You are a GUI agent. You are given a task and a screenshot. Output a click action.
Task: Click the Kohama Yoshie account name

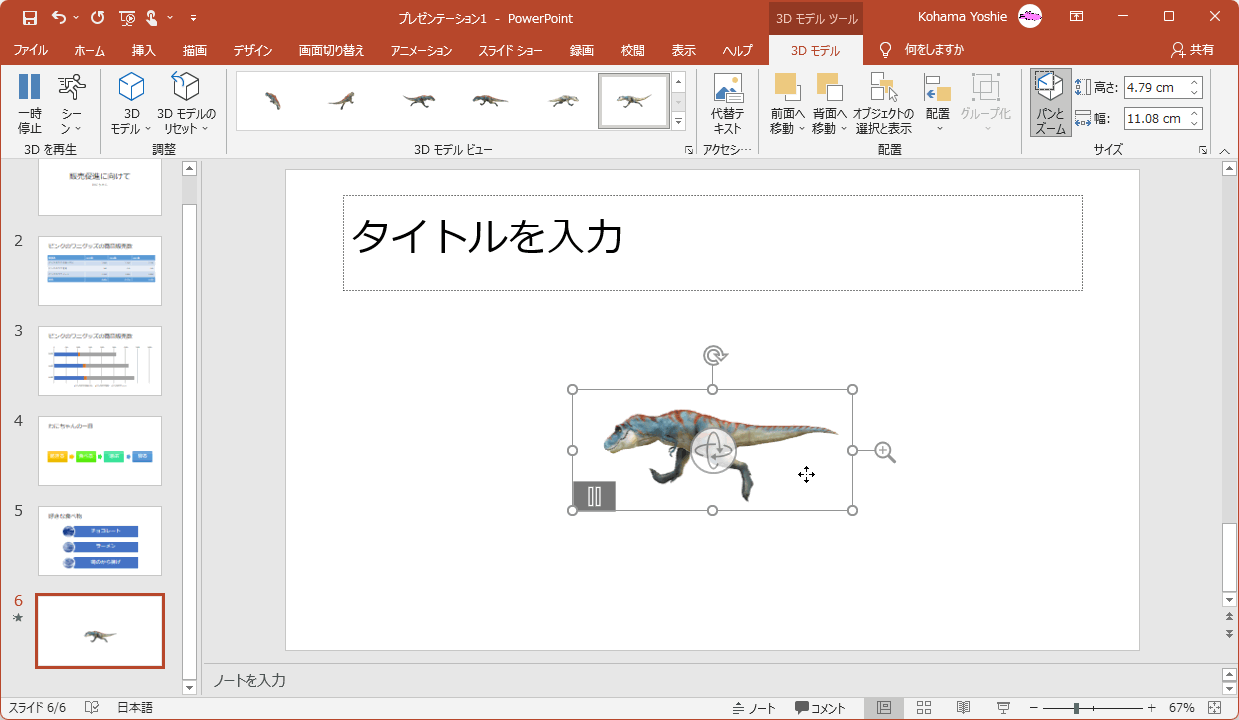962,17
